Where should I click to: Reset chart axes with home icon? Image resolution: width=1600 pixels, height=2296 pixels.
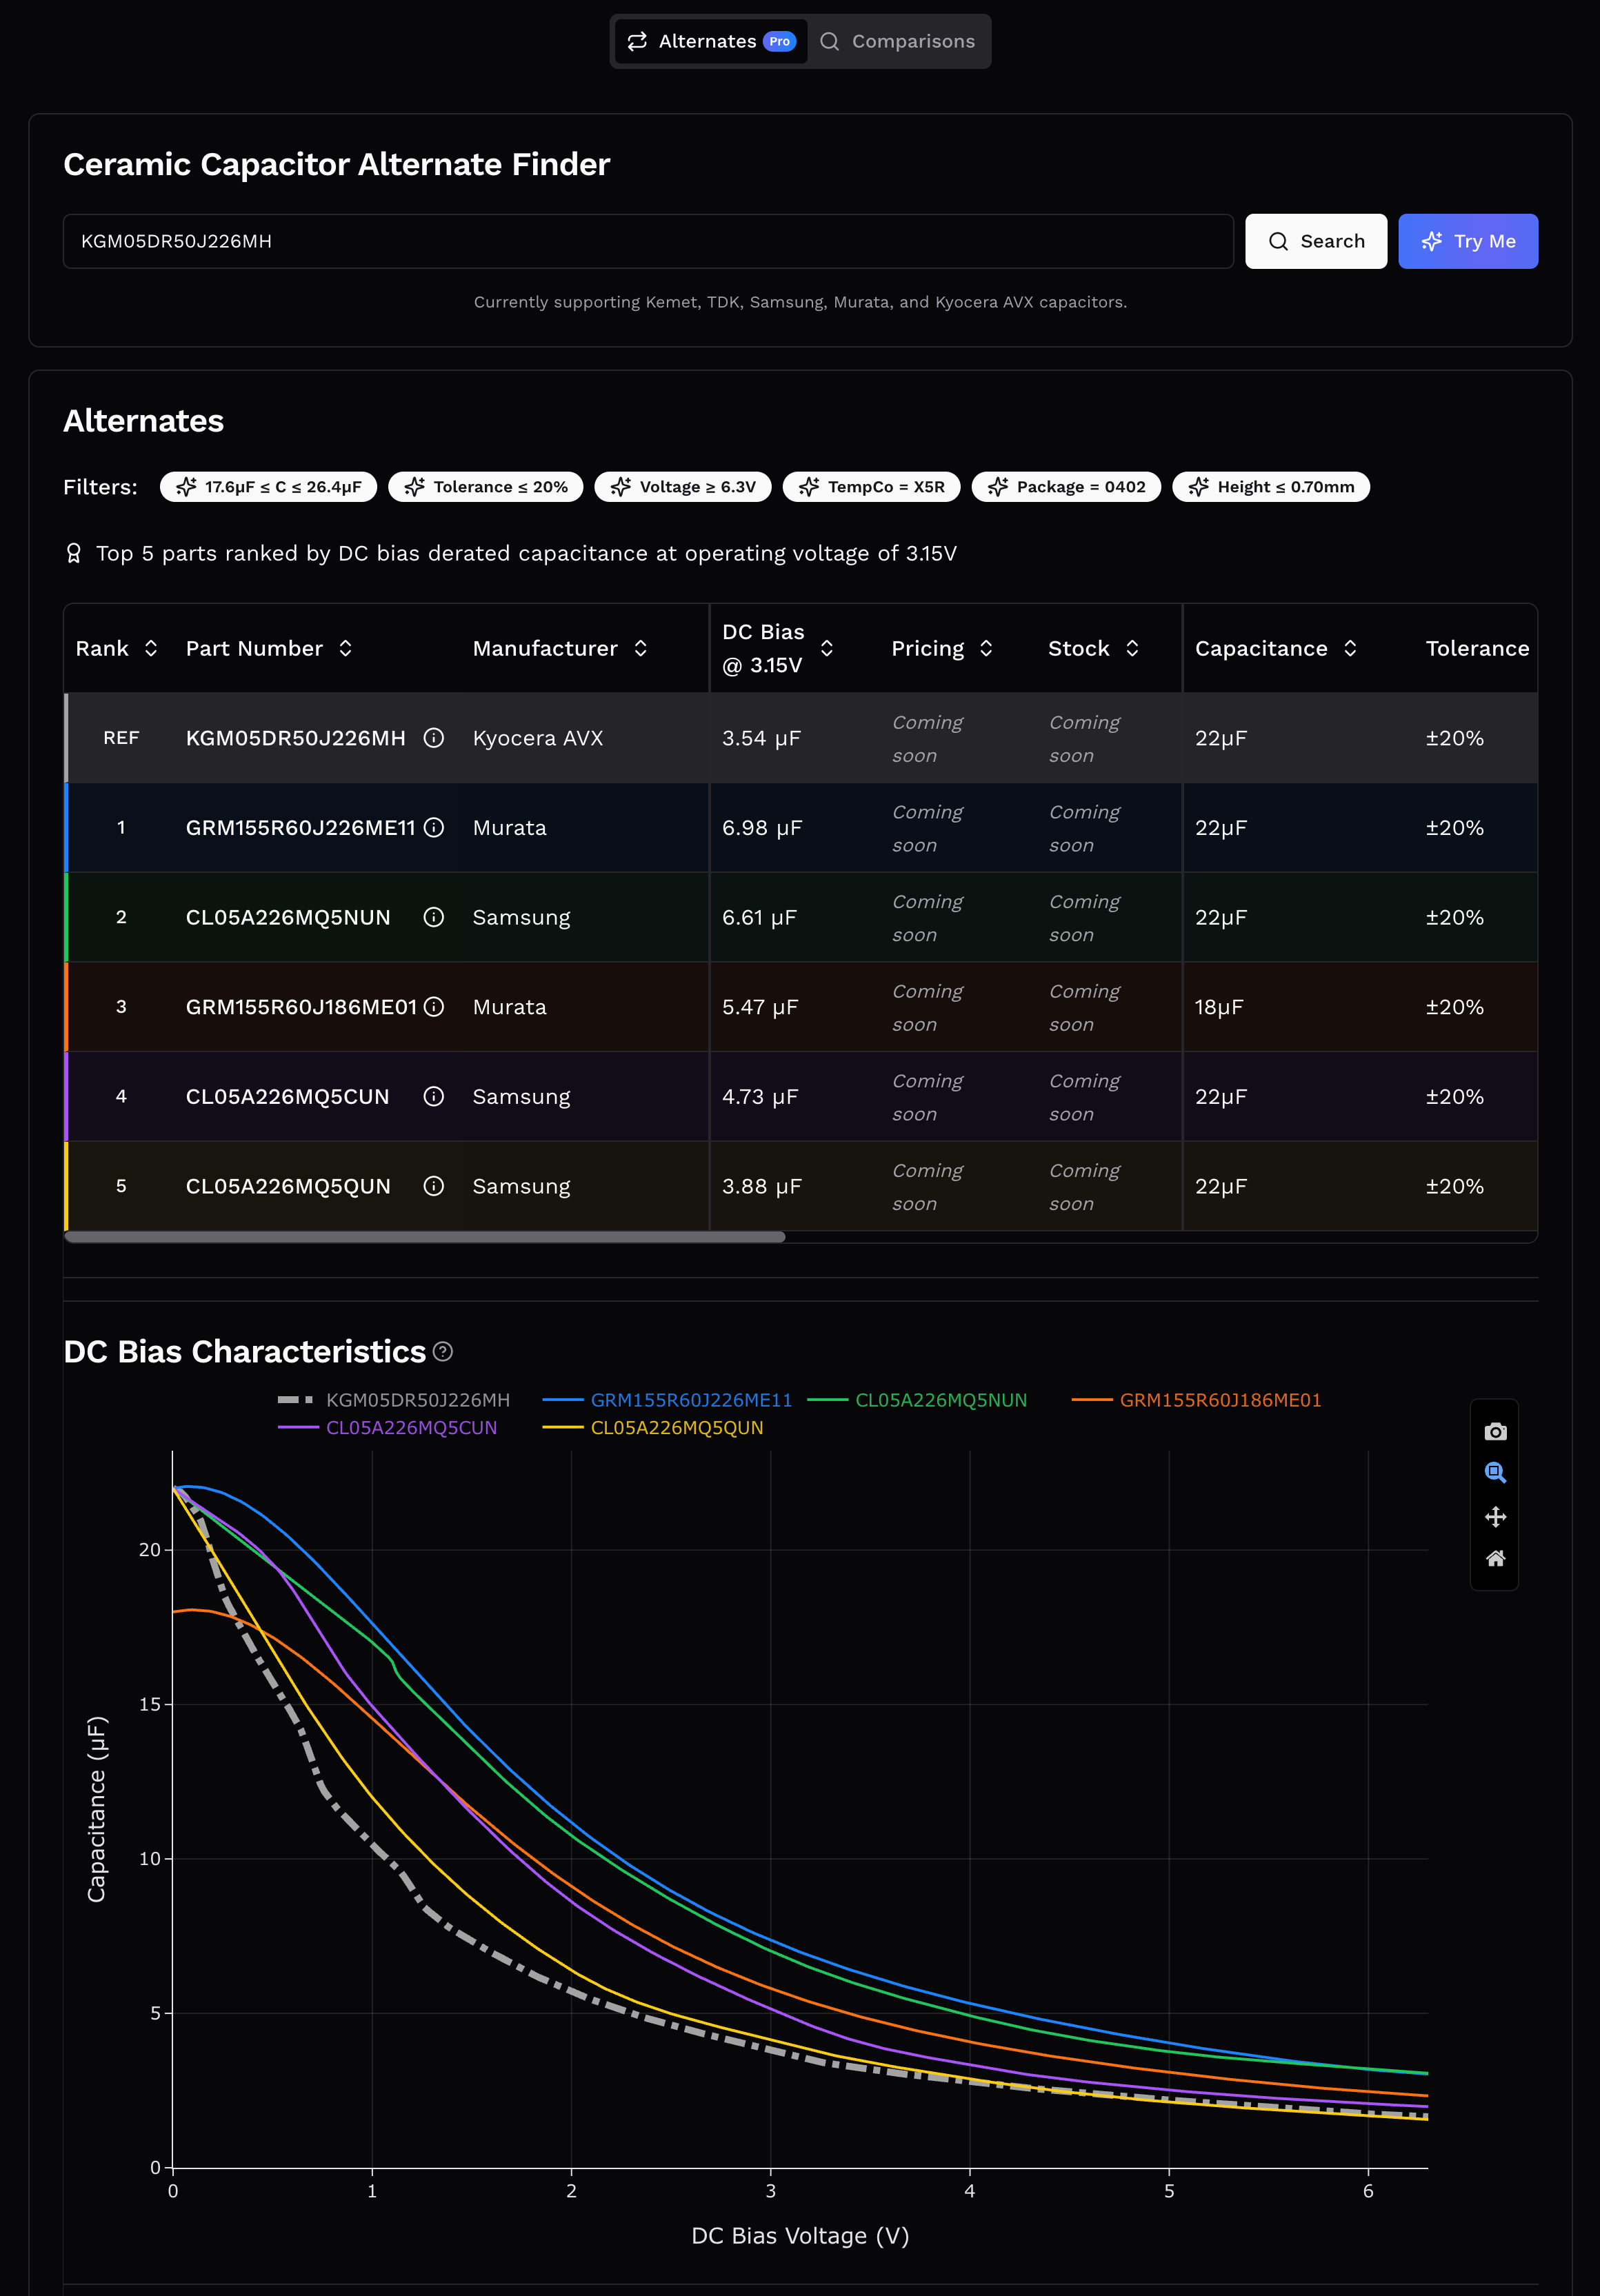pos(1495,1558)
